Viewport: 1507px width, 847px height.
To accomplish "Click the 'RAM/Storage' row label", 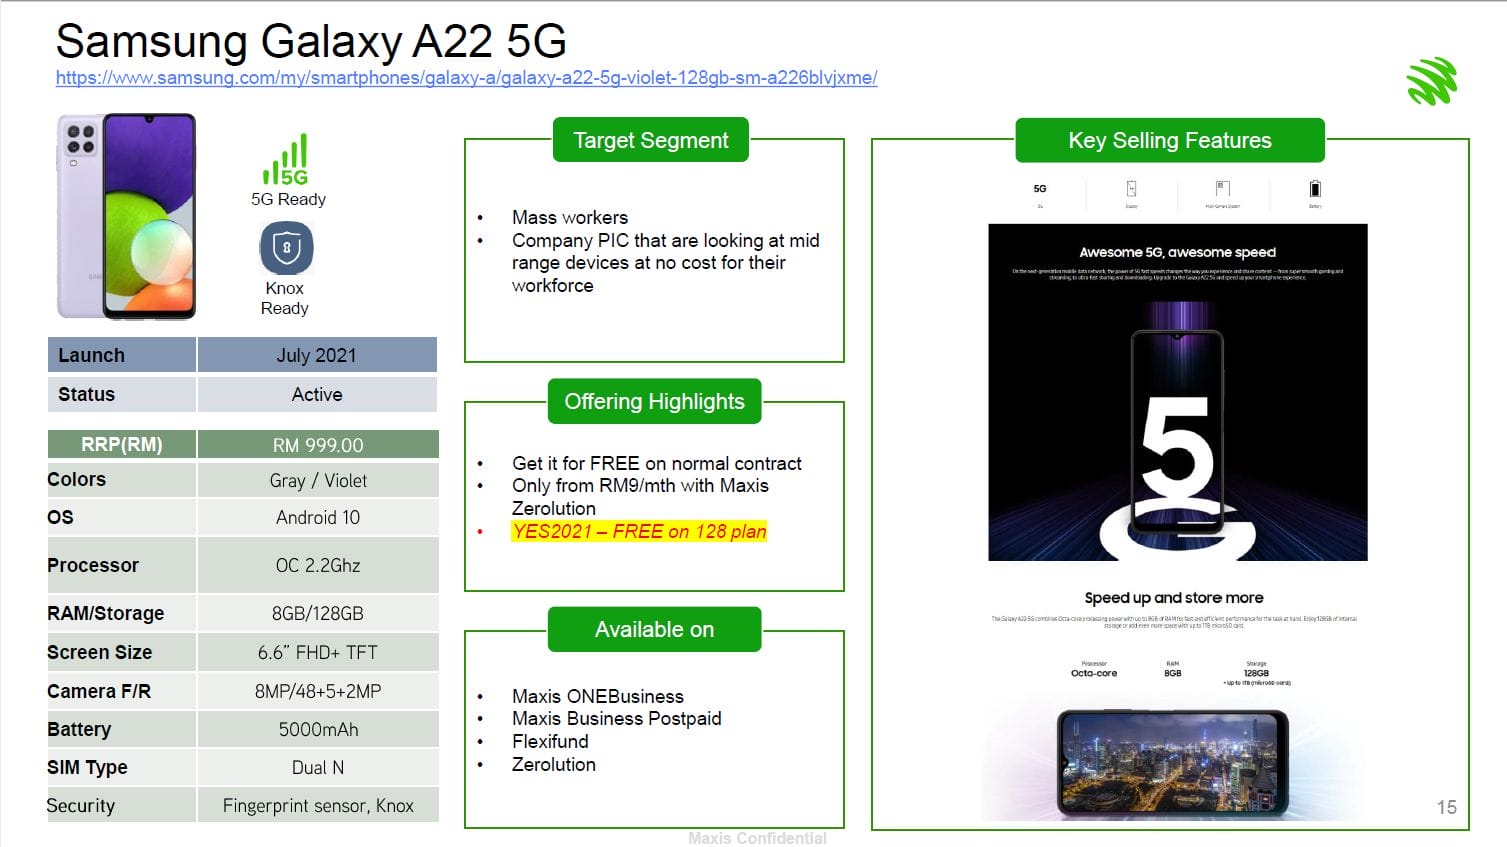I will [x=121, y=613].
